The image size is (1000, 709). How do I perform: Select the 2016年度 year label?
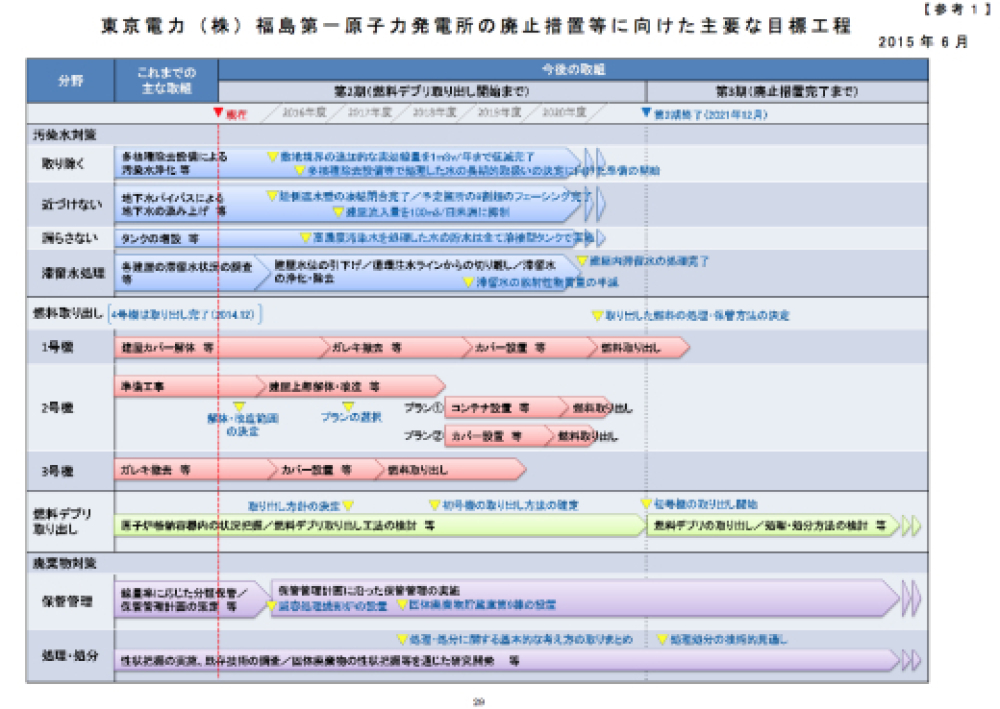point(304,113)
